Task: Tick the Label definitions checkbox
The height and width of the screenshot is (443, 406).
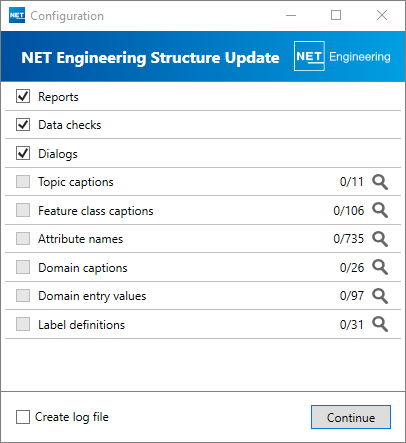Action: pyautogui.click(x=23, y=324)
